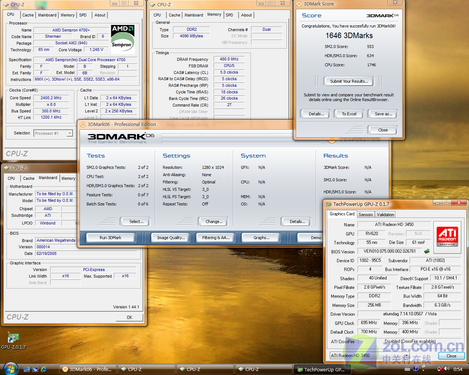Open Graphs button in 3DMark06
Image resolution: width=469 pixels, height=375 pixels.
point(261,238)
